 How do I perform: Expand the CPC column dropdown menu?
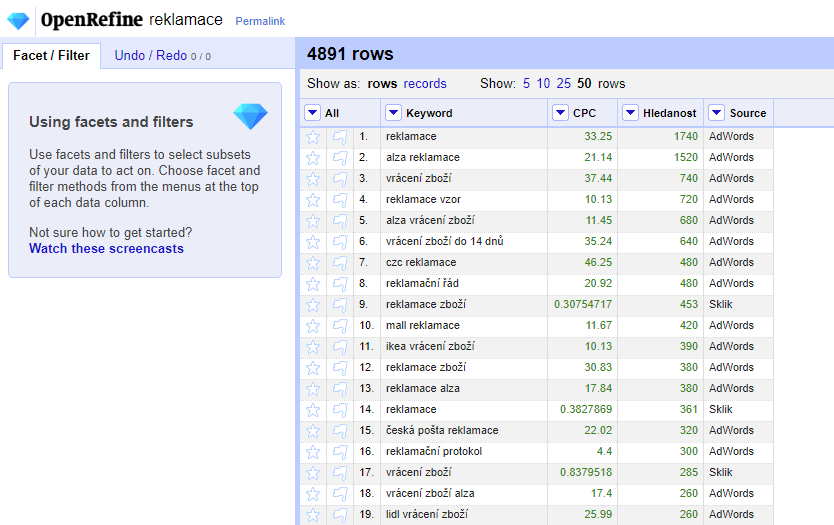(560, 113)
